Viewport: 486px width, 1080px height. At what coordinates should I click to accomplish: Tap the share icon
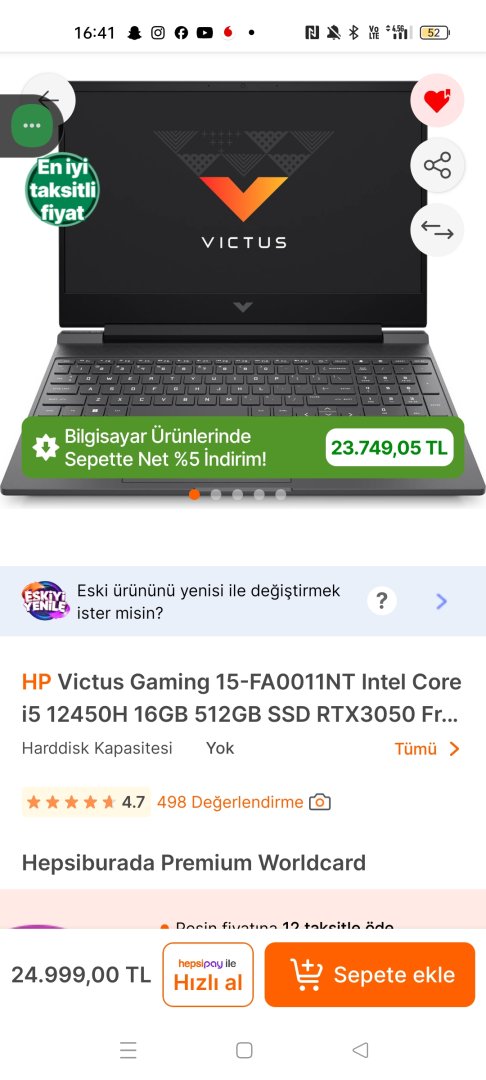(x=437, y=165)
